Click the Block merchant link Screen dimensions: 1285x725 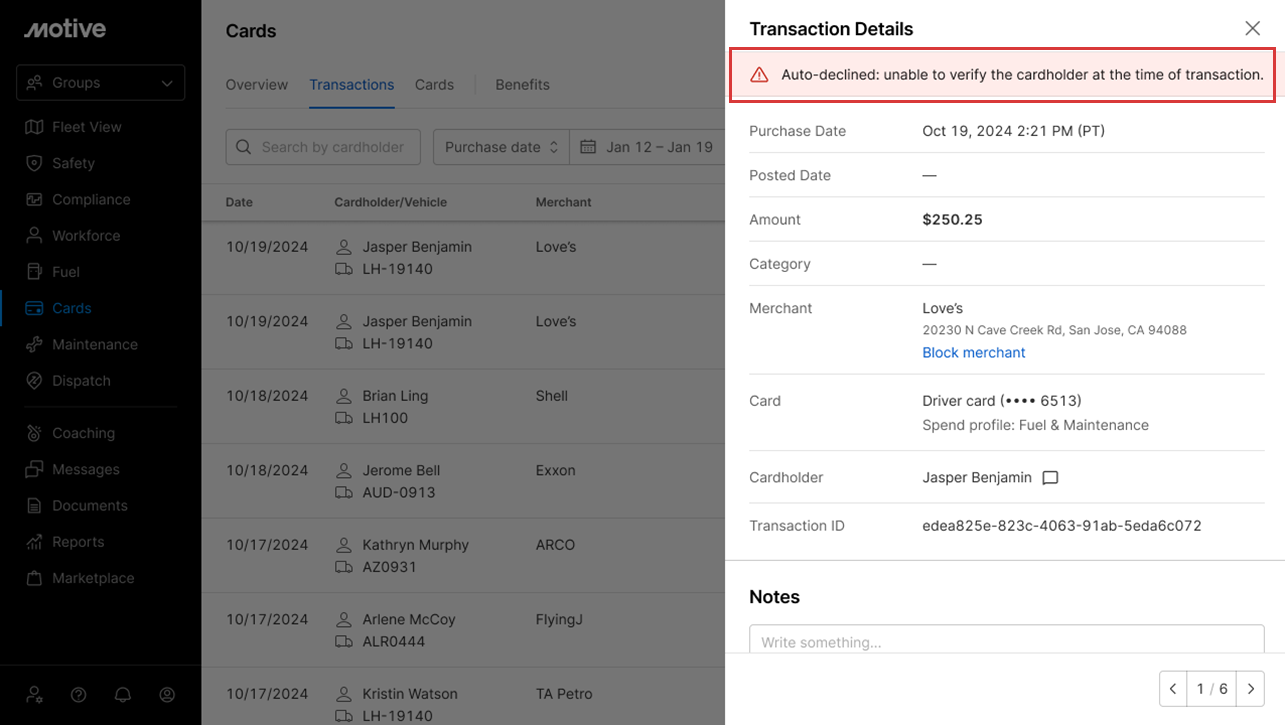coord(973,353)
